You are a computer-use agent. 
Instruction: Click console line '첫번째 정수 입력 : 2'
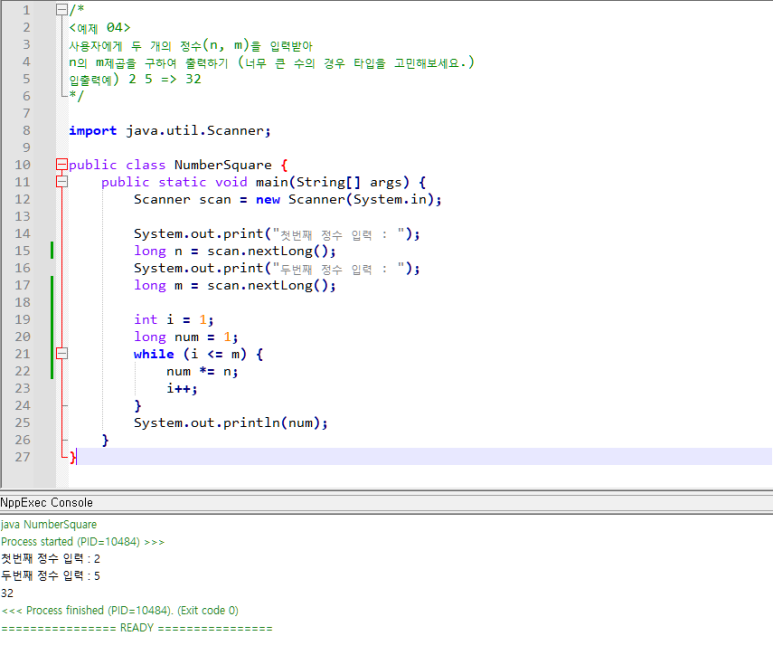(50, 559)
